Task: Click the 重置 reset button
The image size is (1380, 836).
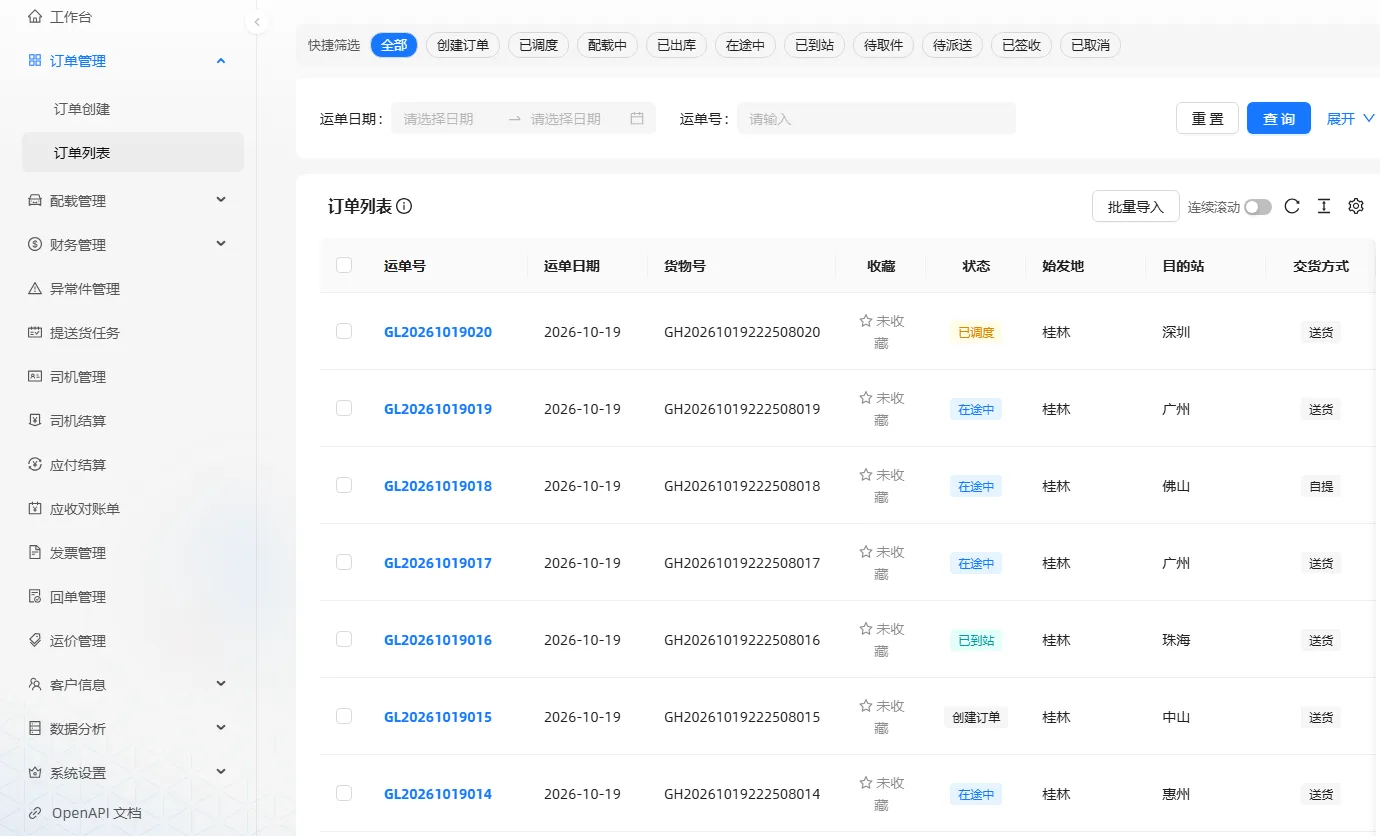Action: pyautogui.click(x=1208, y=118)
